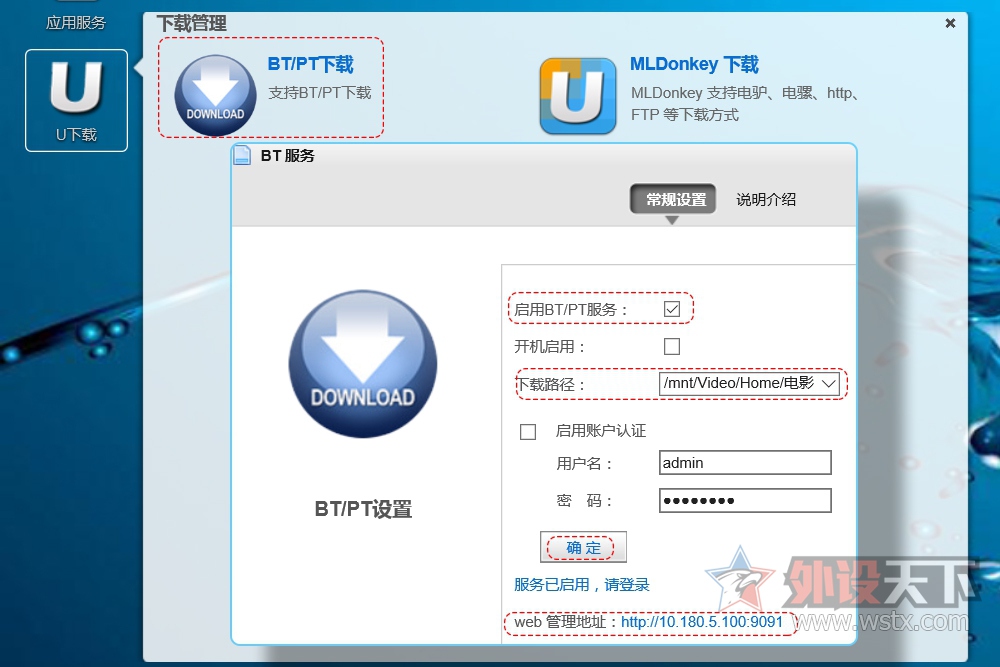This screenshot has height=667, width=1000.
Task: Focus the 密码 password field
Action: (745, 501)
